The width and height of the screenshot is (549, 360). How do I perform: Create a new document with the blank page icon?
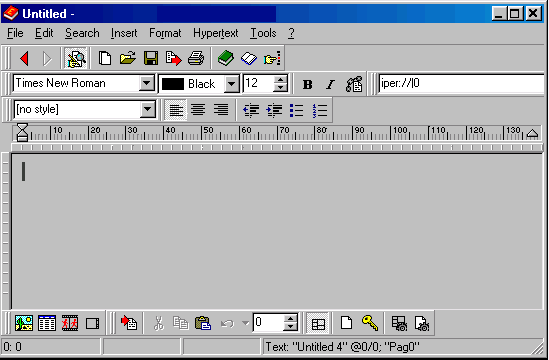click(105, 58)
